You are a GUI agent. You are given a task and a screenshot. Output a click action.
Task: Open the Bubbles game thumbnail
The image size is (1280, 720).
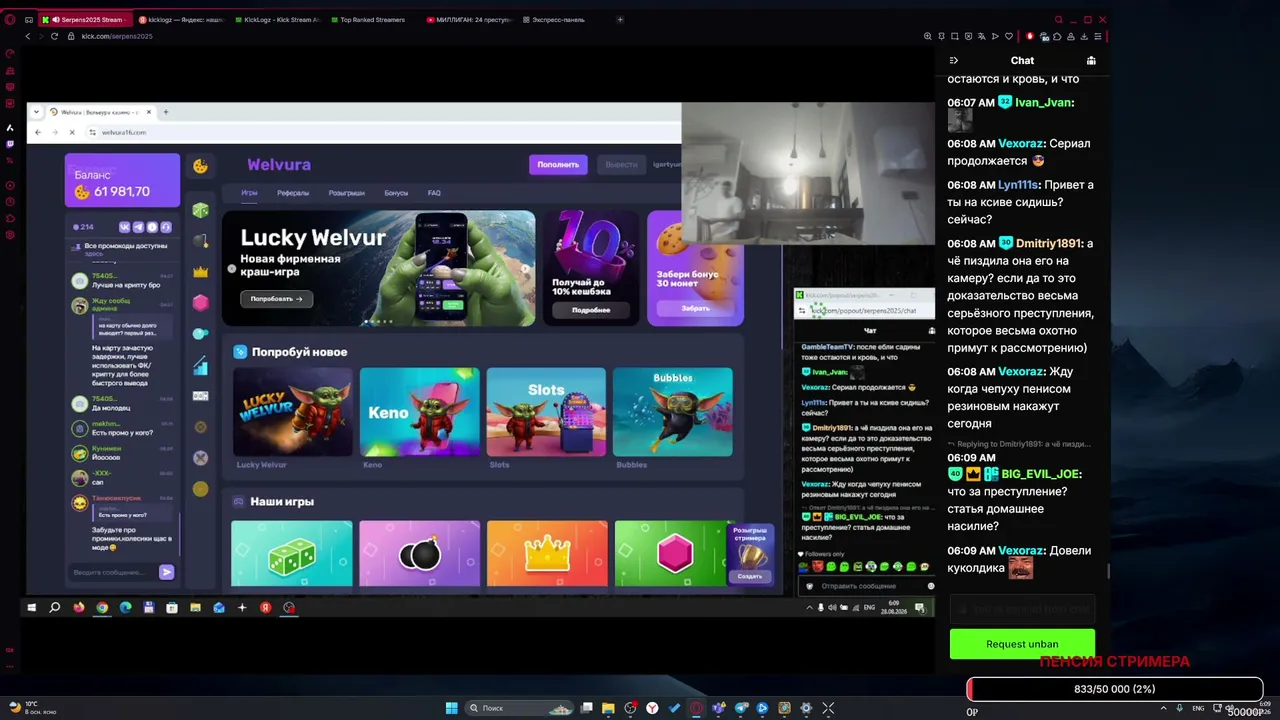(673, 412)
